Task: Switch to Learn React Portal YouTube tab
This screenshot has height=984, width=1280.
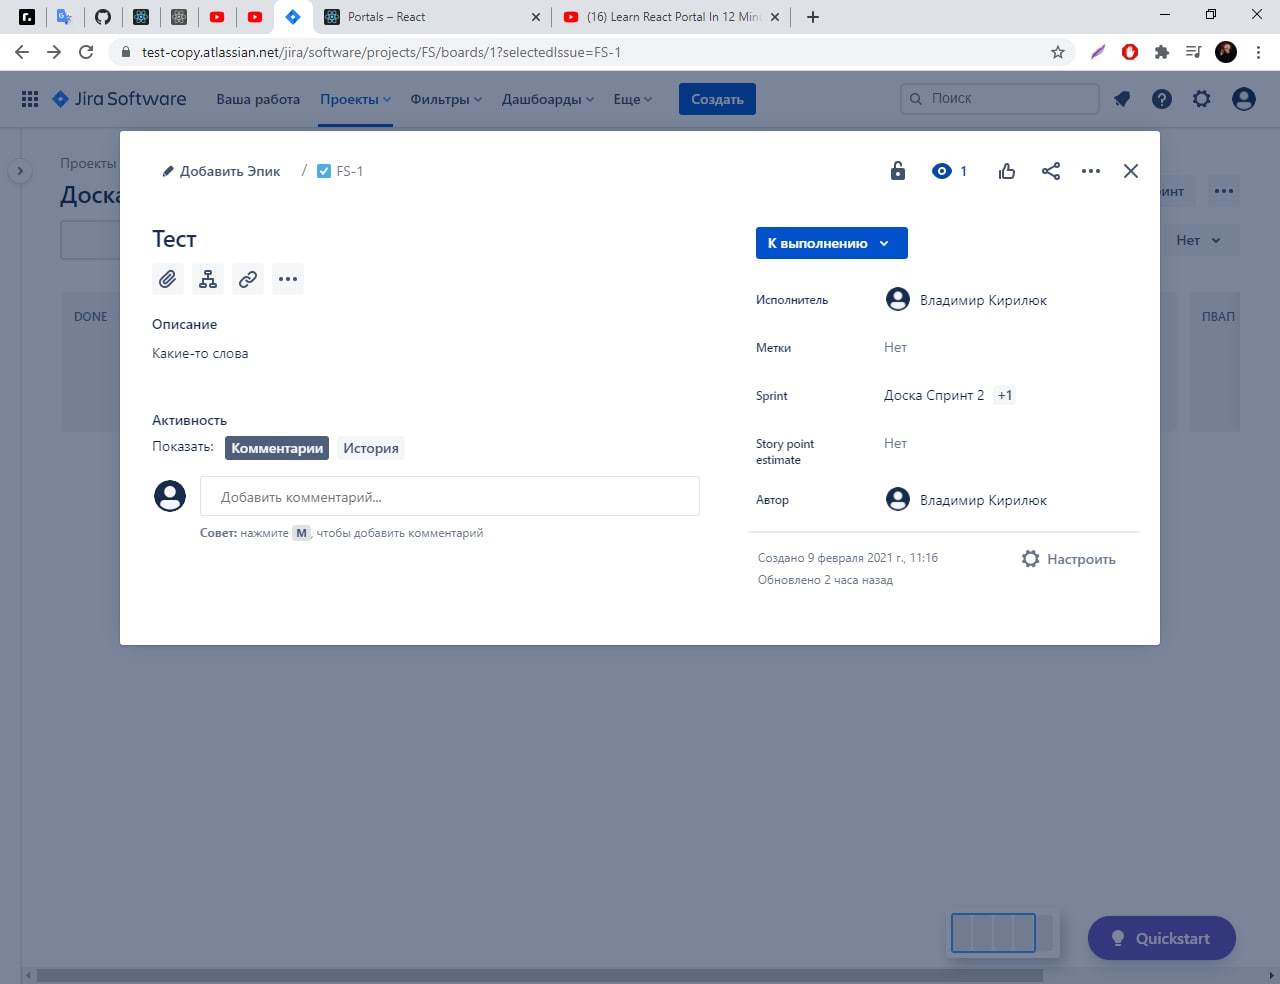Action: click(672, 17)
